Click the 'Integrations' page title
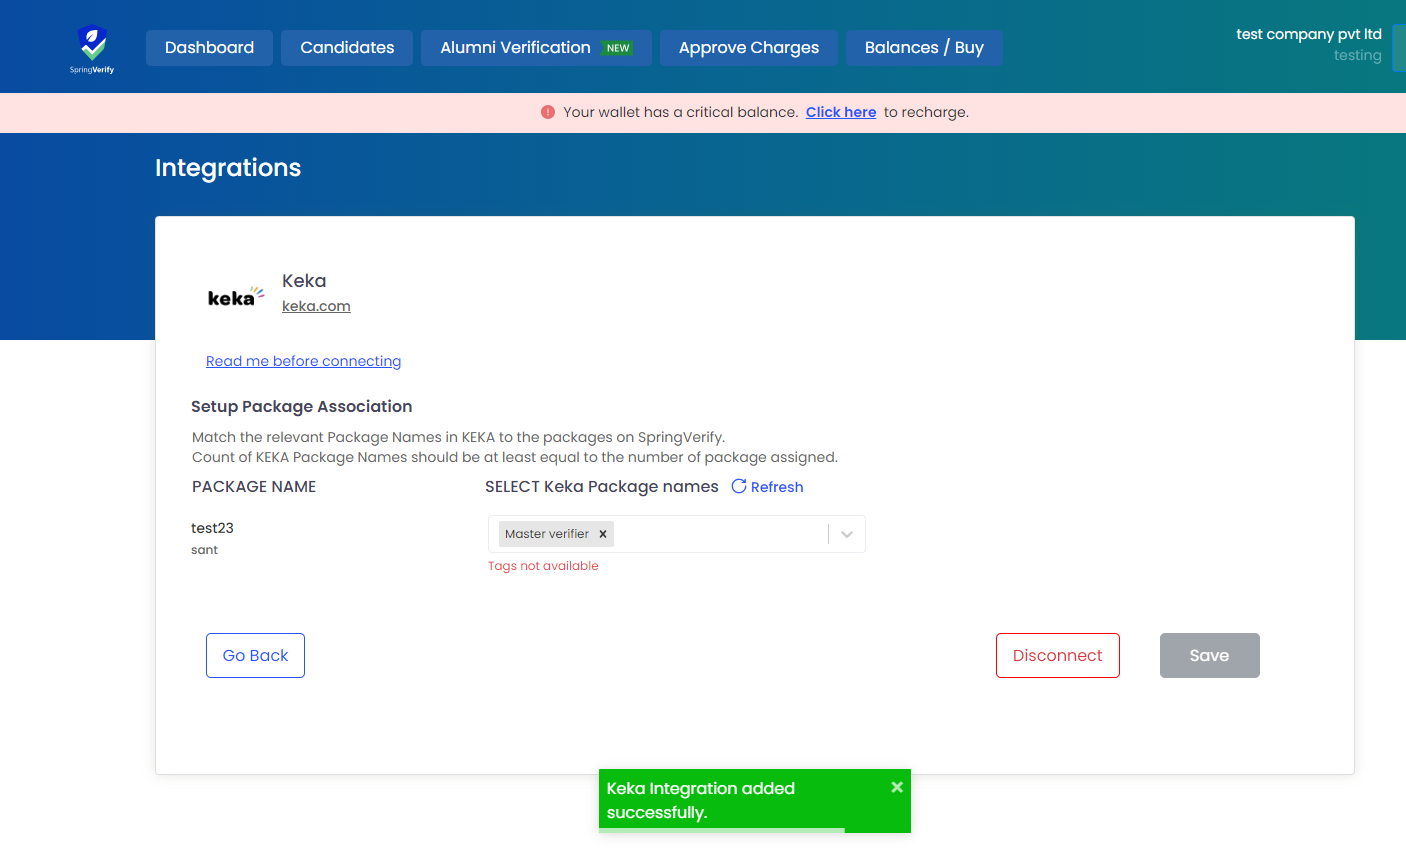The height and width of the screenshot is (853, 1406). [228, 168]
